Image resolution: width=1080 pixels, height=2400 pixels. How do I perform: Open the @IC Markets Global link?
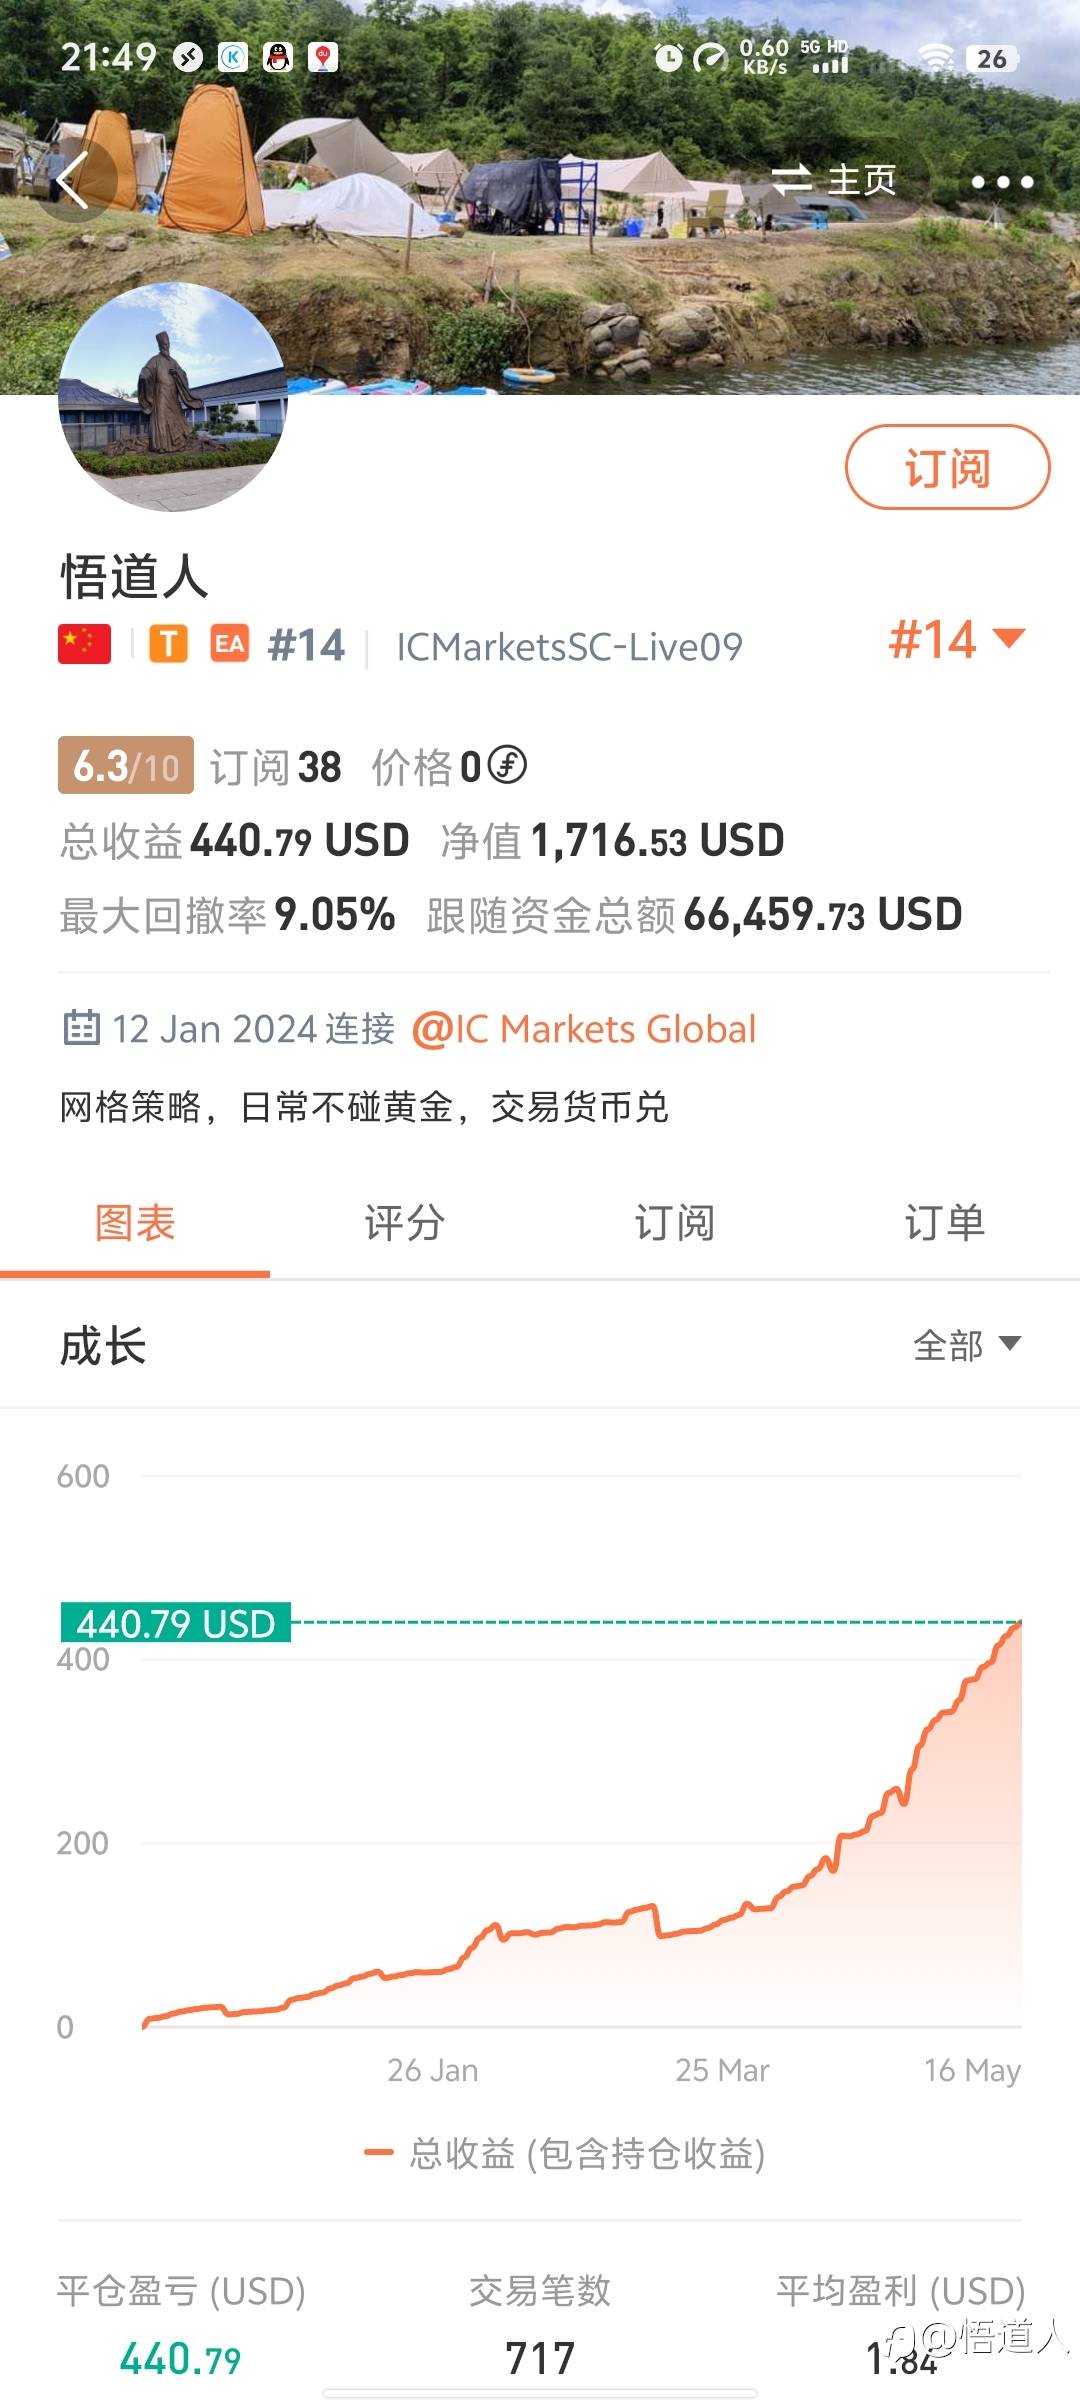pyautogui.click(x=584, y=1029)
